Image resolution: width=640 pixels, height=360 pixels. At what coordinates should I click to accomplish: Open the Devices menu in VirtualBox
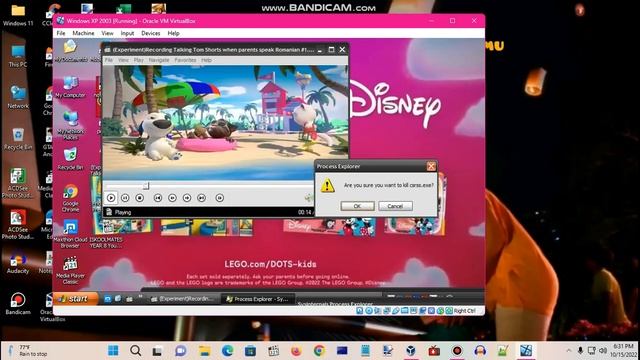point(151,33)
